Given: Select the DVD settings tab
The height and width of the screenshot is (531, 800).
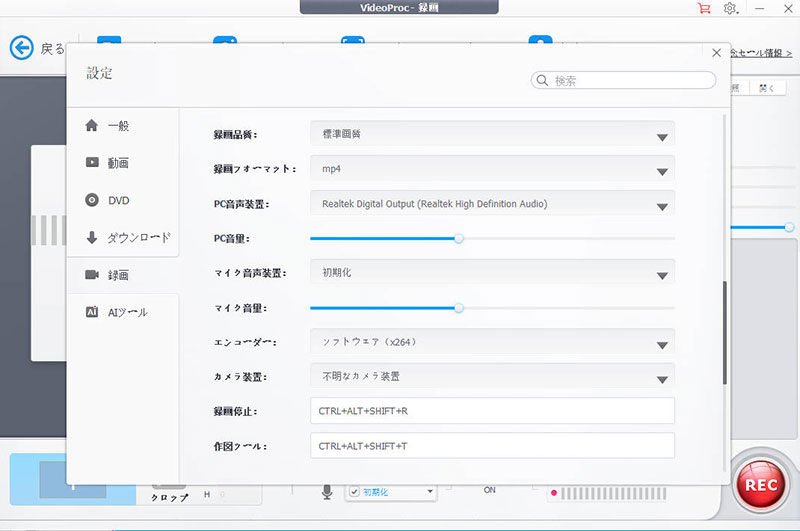Looking at the screenshot, I should tap(122, 200).
